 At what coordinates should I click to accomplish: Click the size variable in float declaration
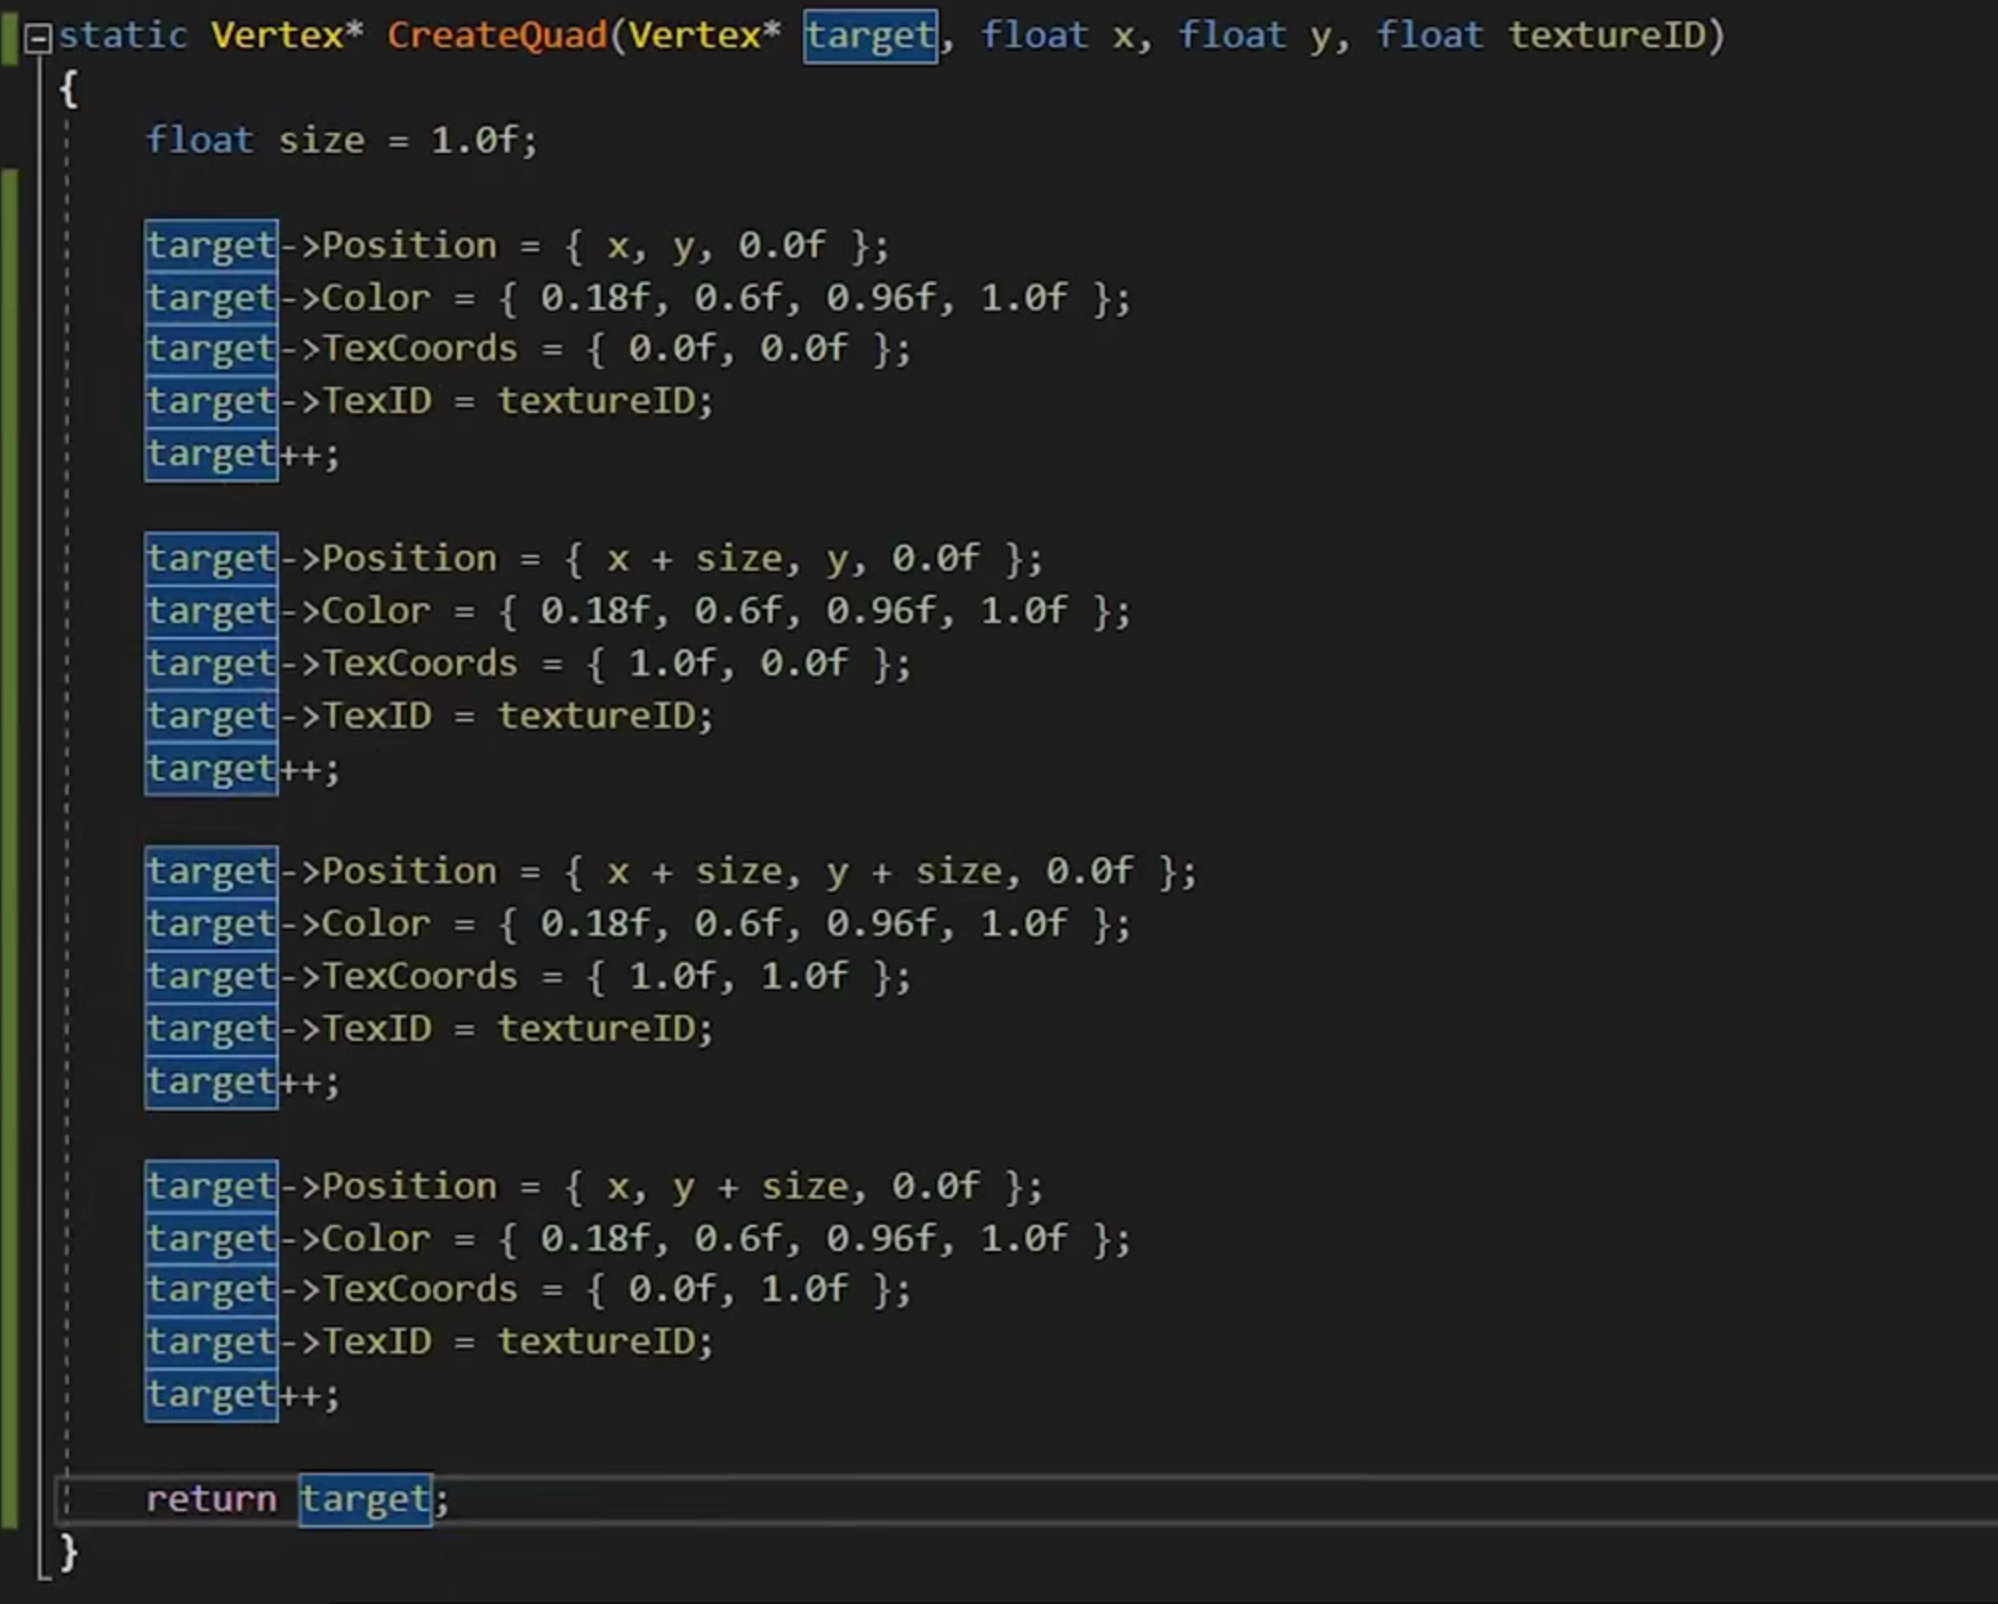[x=321, y=140]
